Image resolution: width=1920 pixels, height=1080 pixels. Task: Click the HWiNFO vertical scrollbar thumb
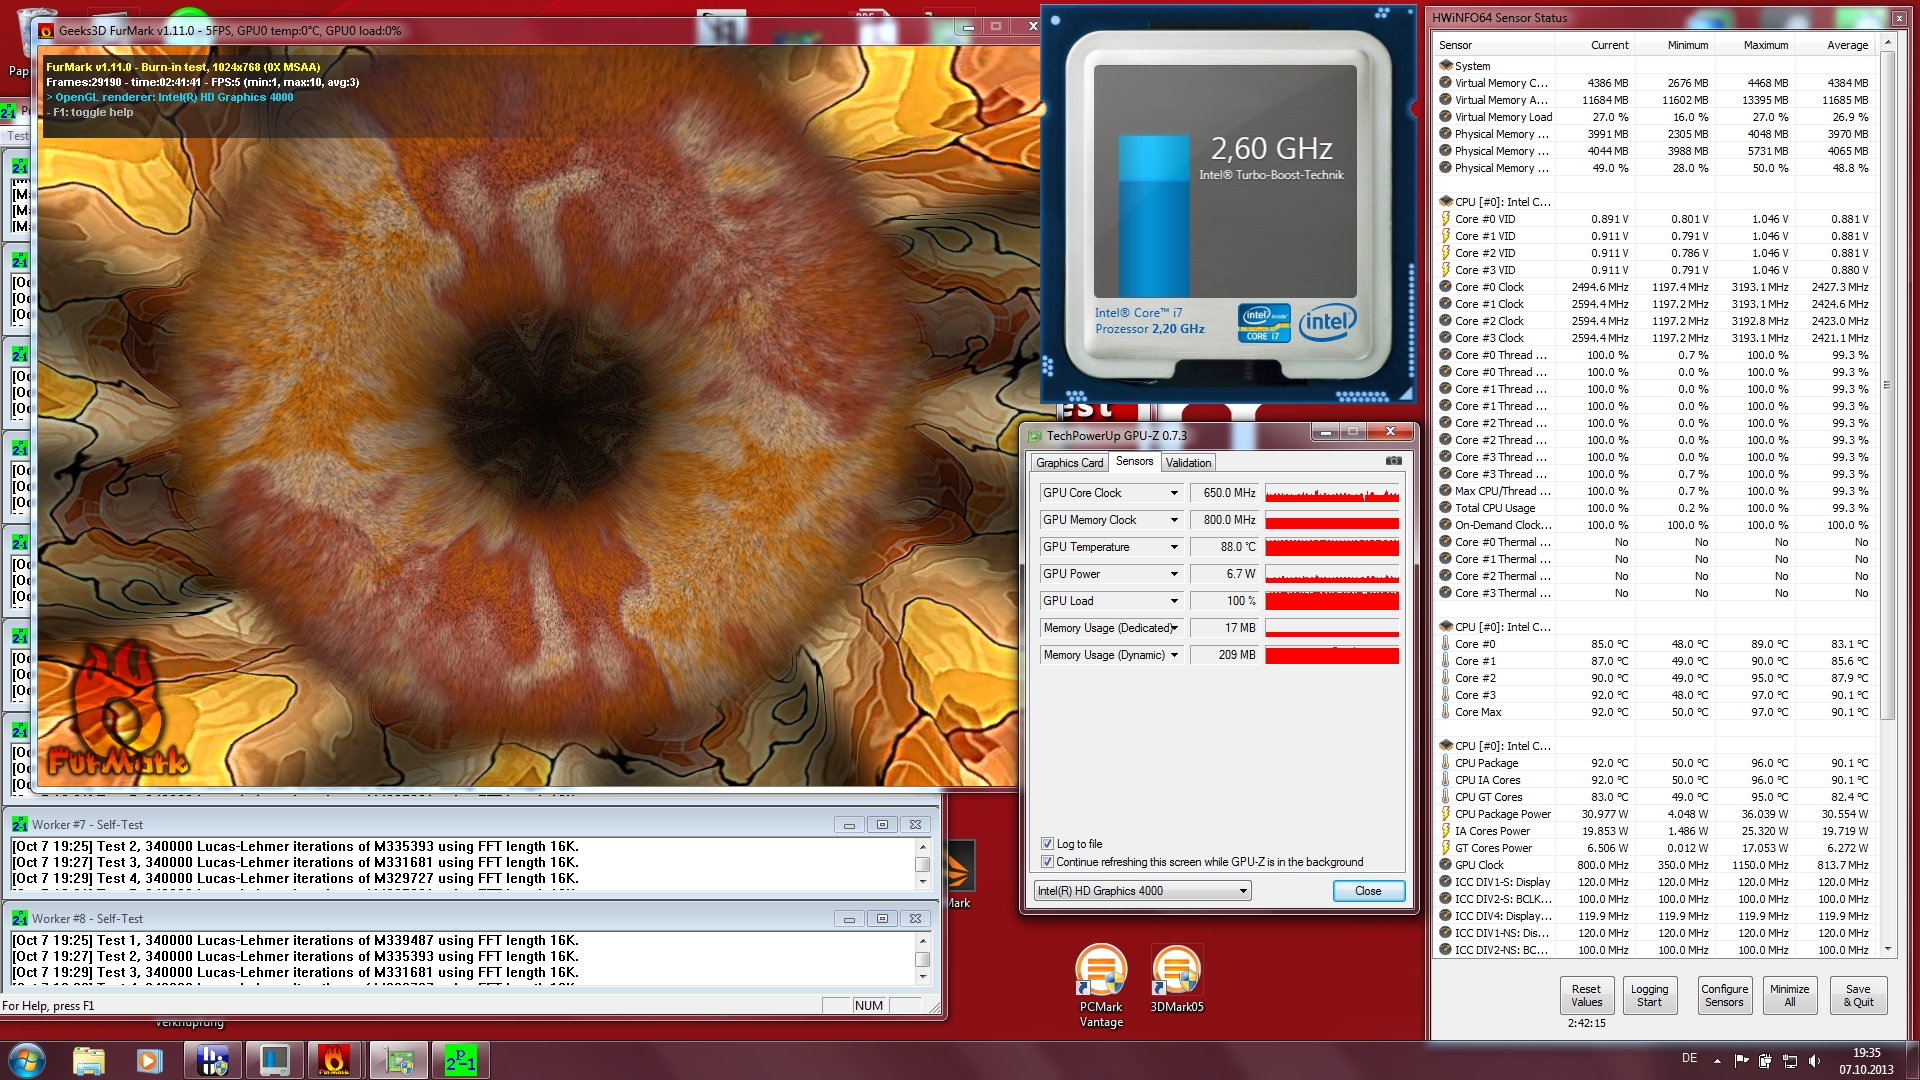1887,385
